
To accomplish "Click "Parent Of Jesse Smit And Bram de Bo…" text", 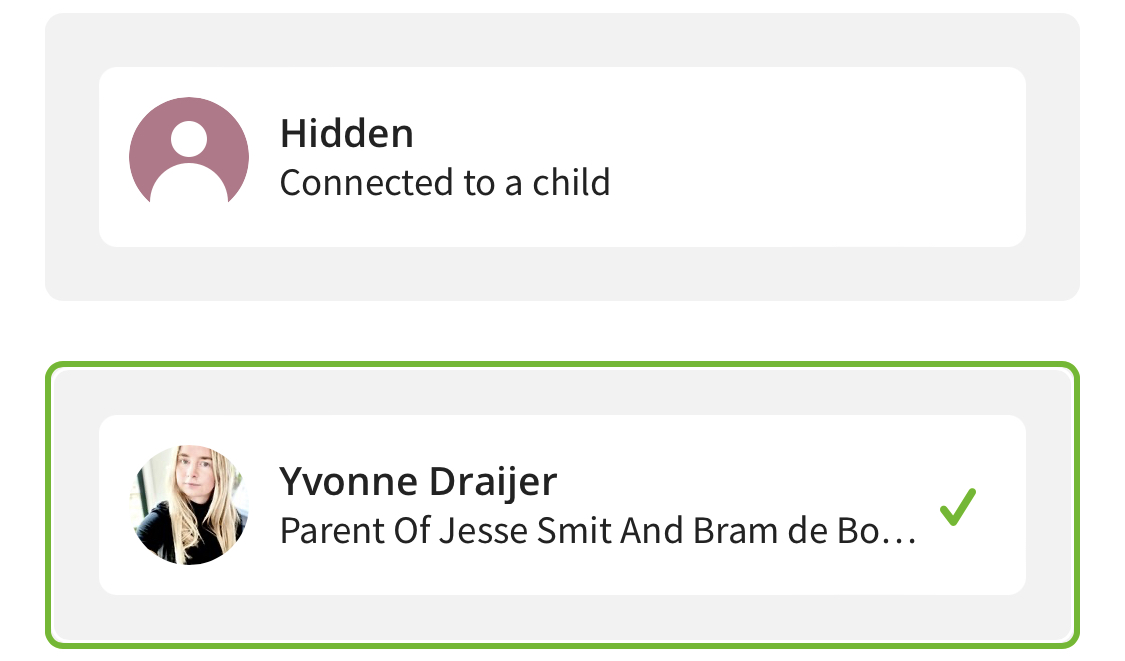I will click(x=598, y=531).
